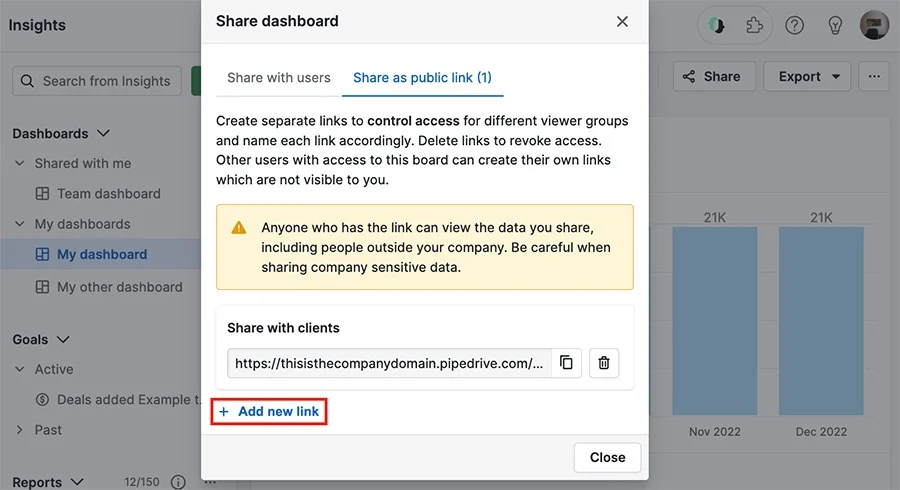Close the Share dashboard dialog with X
The image size is (900, 490).
[x=622, y=22]
